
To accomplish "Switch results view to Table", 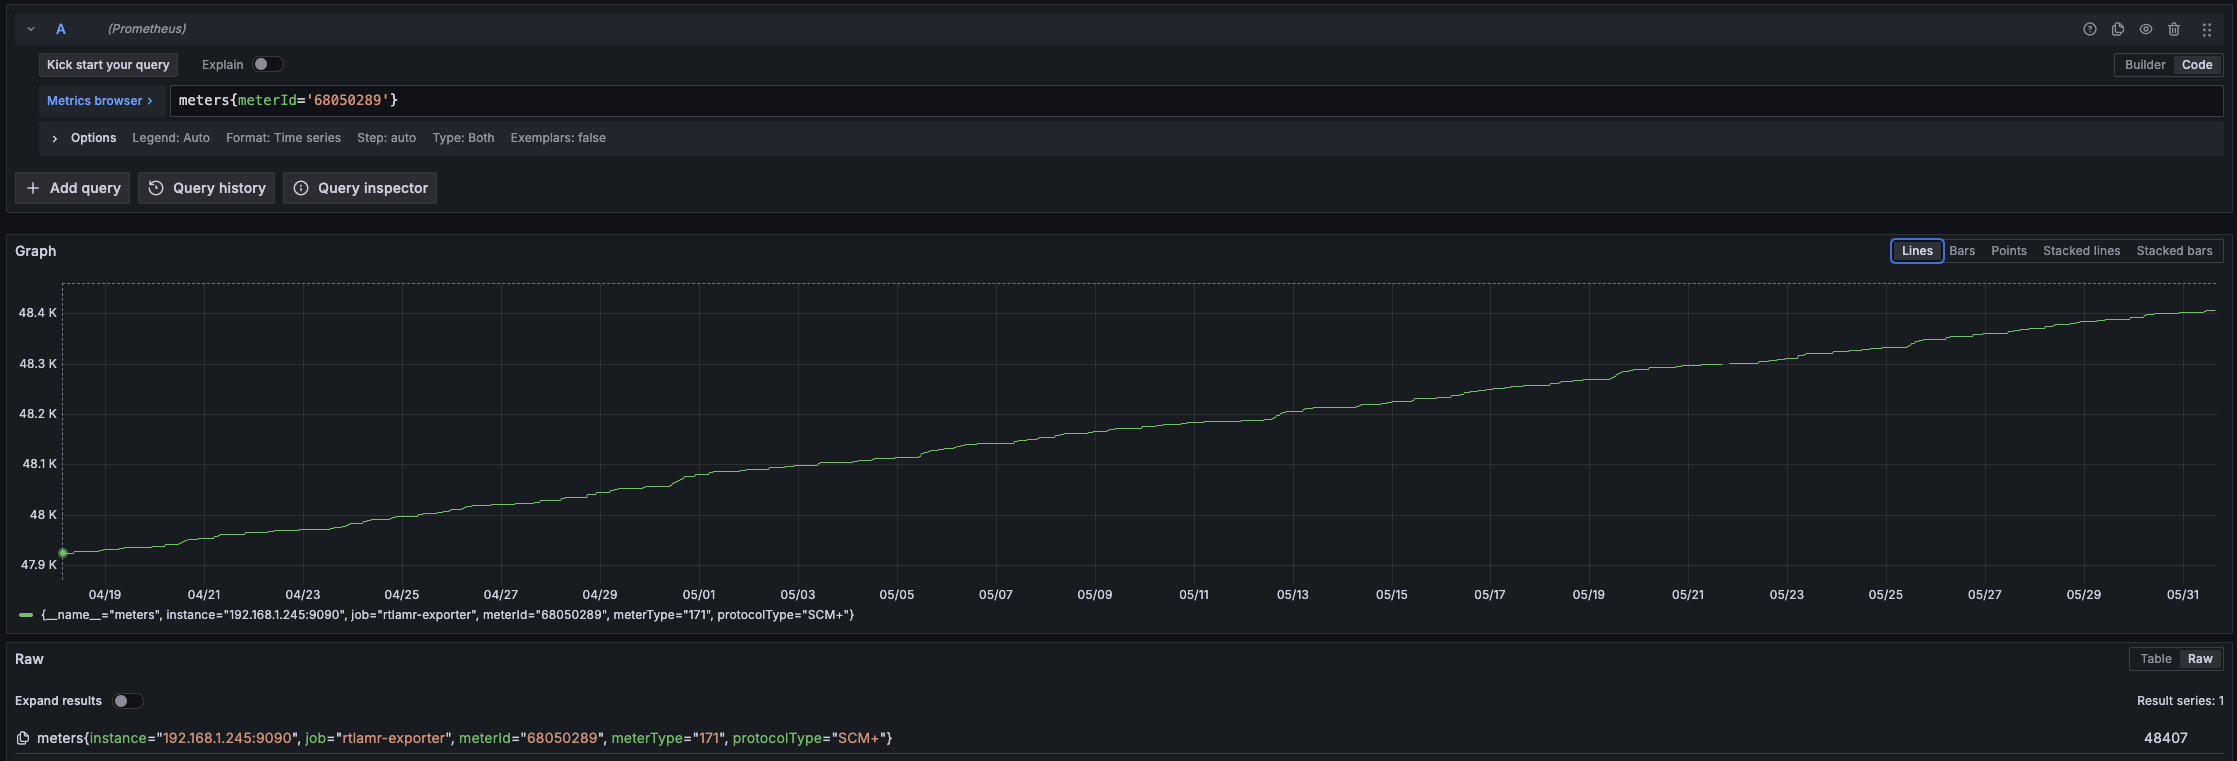I will [2155, 659].
